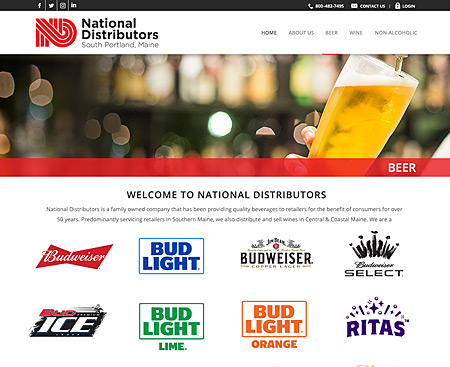Click the padlock Login icon
Screen dimensions: 450x367
coord(397,6)
